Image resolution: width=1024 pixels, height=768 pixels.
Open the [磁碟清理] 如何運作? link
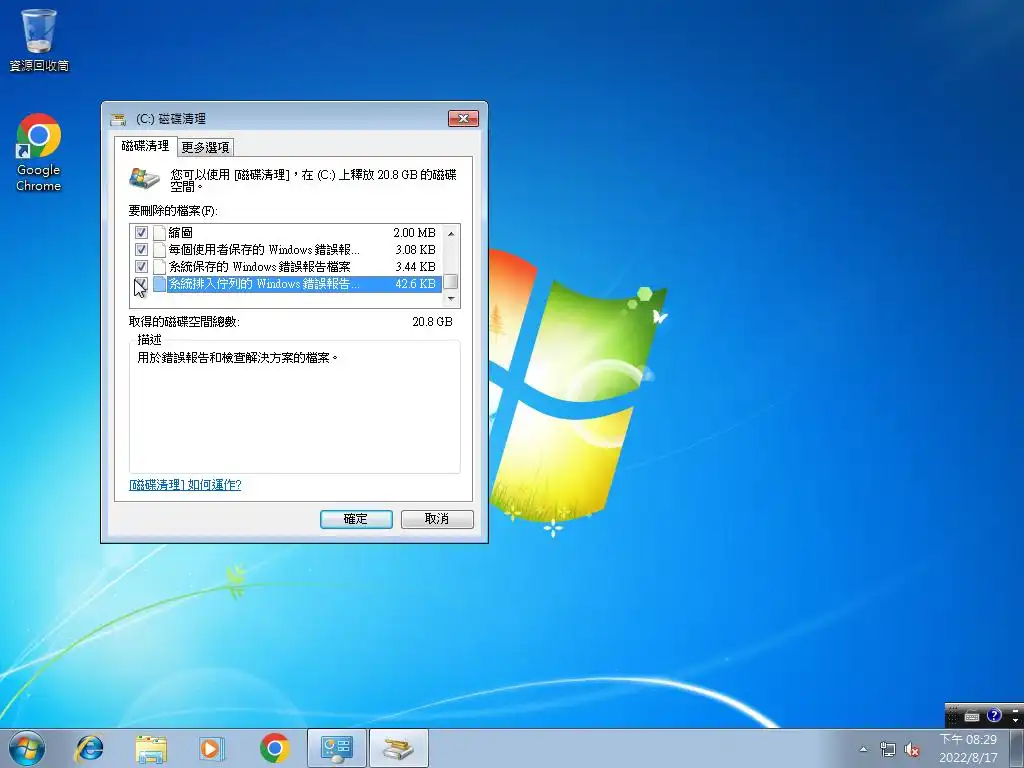pos(185,485)
